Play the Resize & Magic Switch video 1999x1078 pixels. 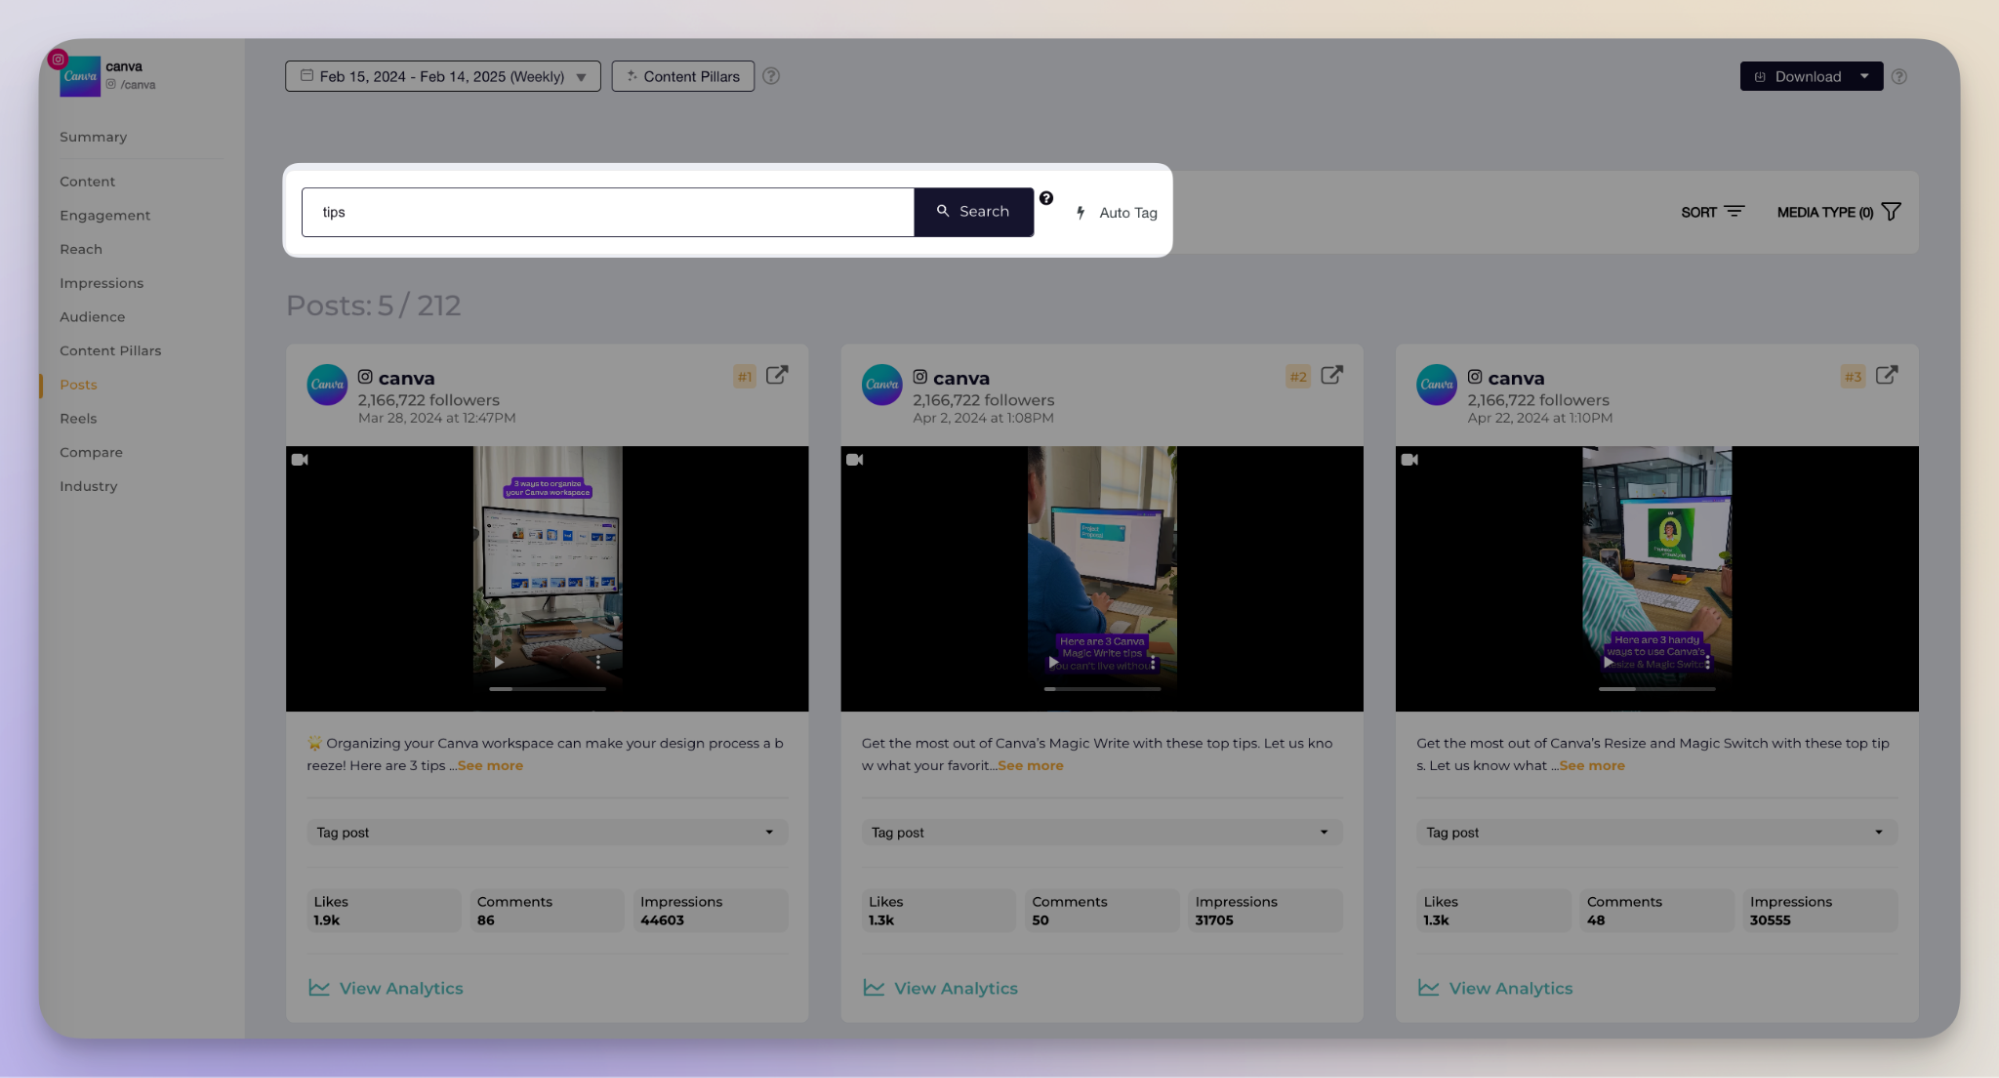click(1607, 662)
